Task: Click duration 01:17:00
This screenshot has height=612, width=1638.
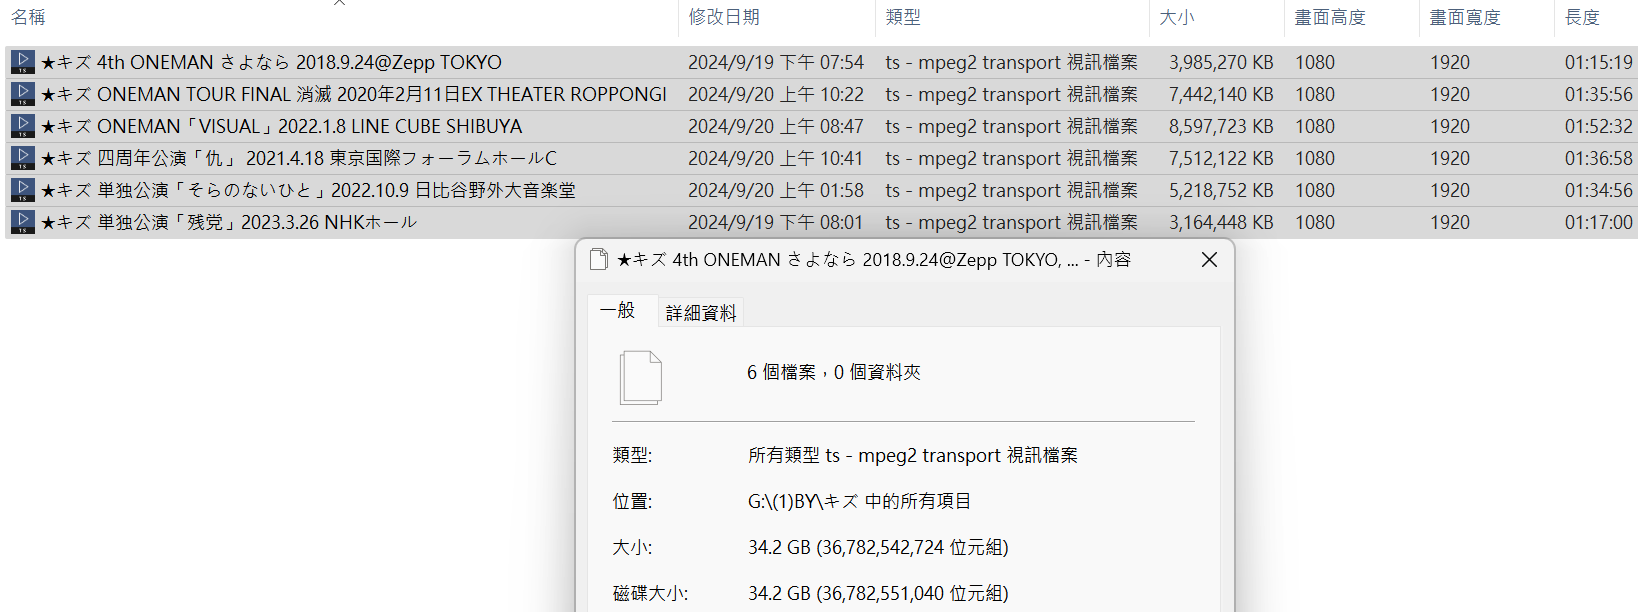Action: [x=1598, y=222]
